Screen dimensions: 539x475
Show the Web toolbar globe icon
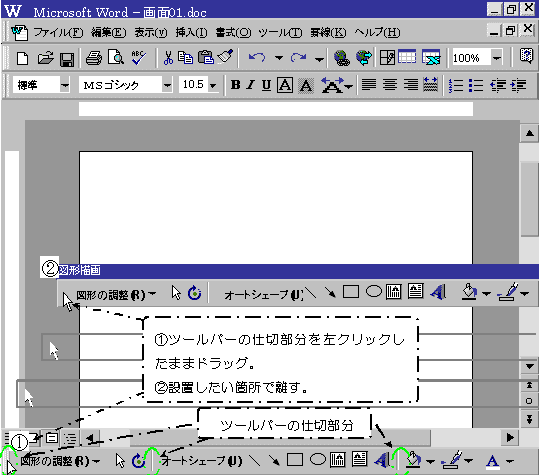pos(364,57)
